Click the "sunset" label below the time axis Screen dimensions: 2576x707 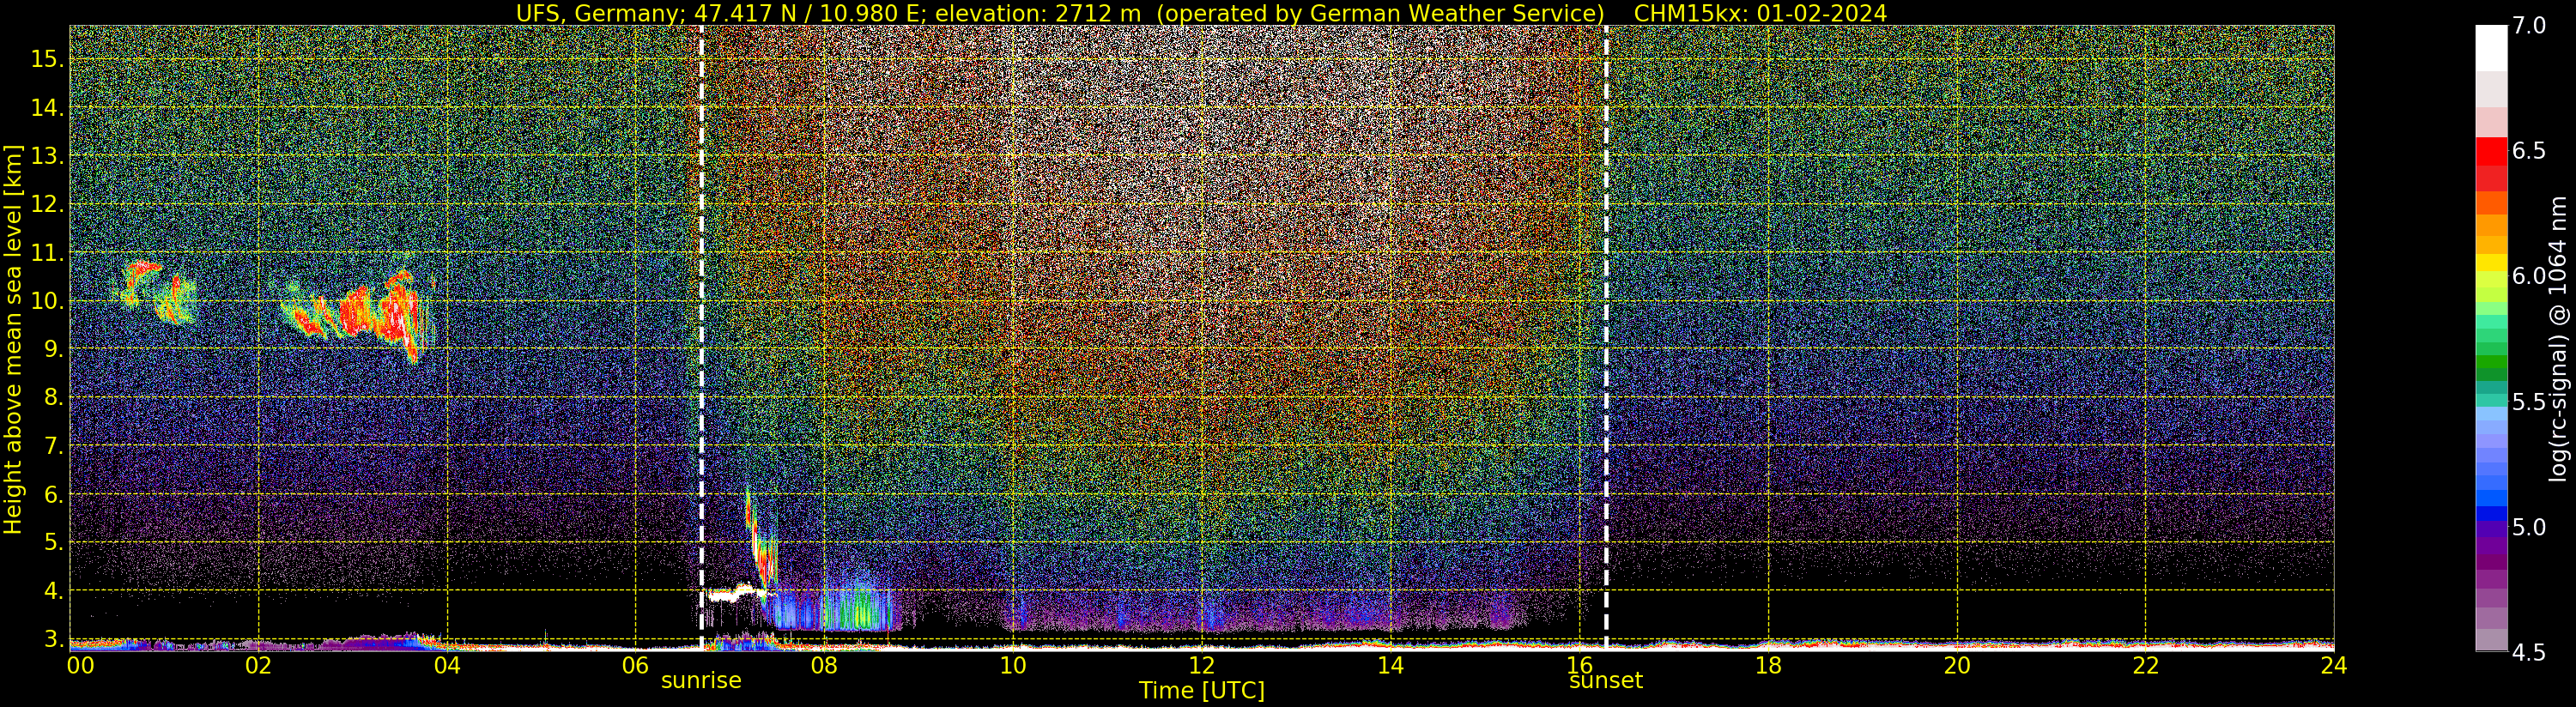(1606, 681)
